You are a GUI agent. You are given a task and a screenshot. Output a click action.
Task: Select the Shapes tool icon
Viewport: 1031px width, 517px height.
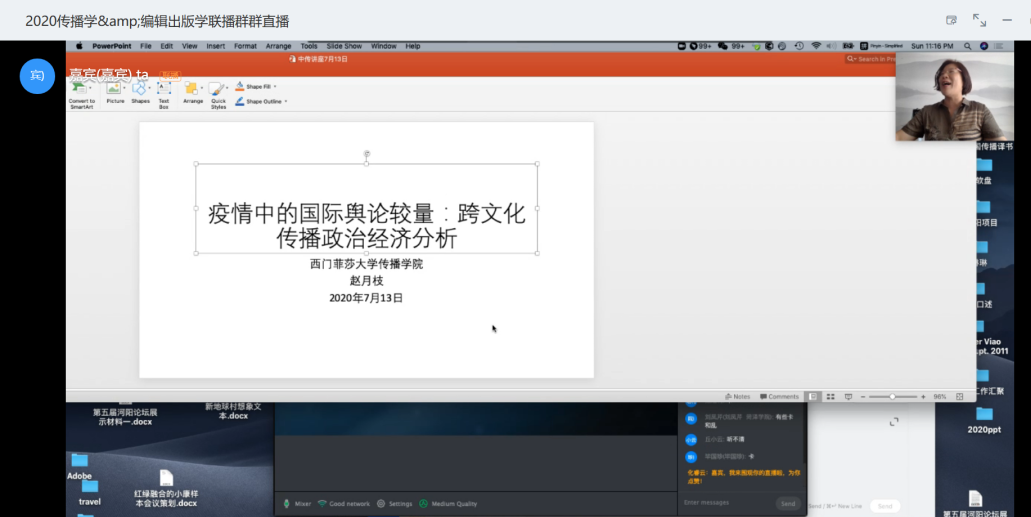pos(140,89)
